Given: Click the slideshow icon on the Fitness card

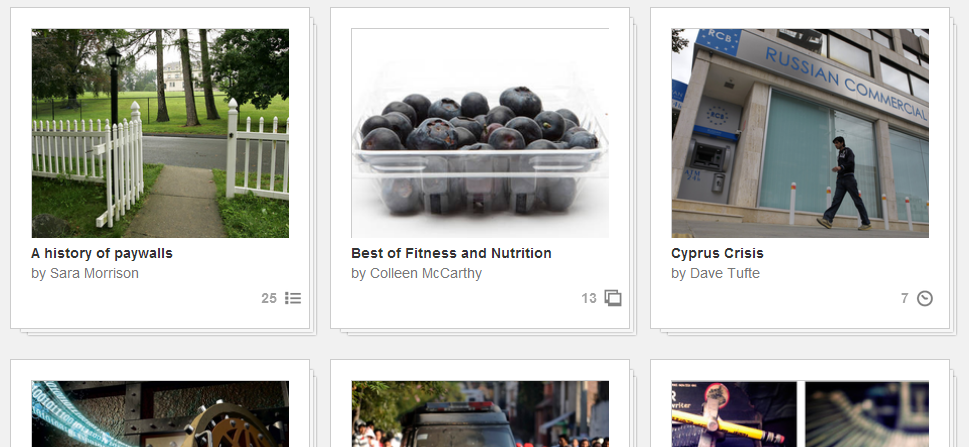Looking at the screenshot, I should point(613,299).
